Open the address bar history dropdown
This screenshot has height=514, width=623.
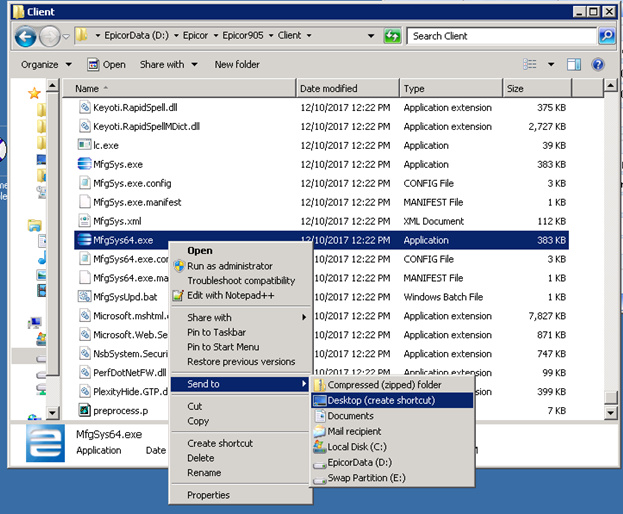click(371, 36)
